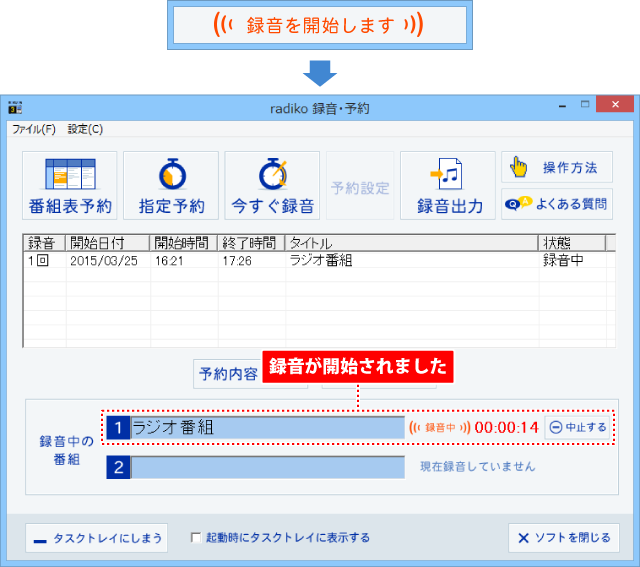Viewport: 640px width, 567px height.
Task: Click the 1回 recording count cell
Action: 38,260
